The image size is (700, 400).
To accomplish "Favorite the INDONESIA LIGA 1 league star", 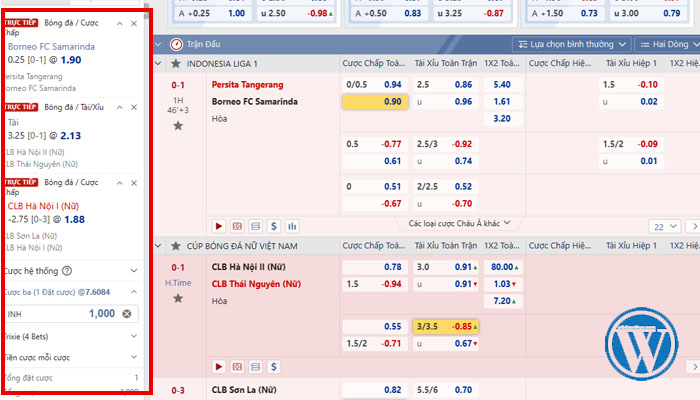I will tap(176, 64).
